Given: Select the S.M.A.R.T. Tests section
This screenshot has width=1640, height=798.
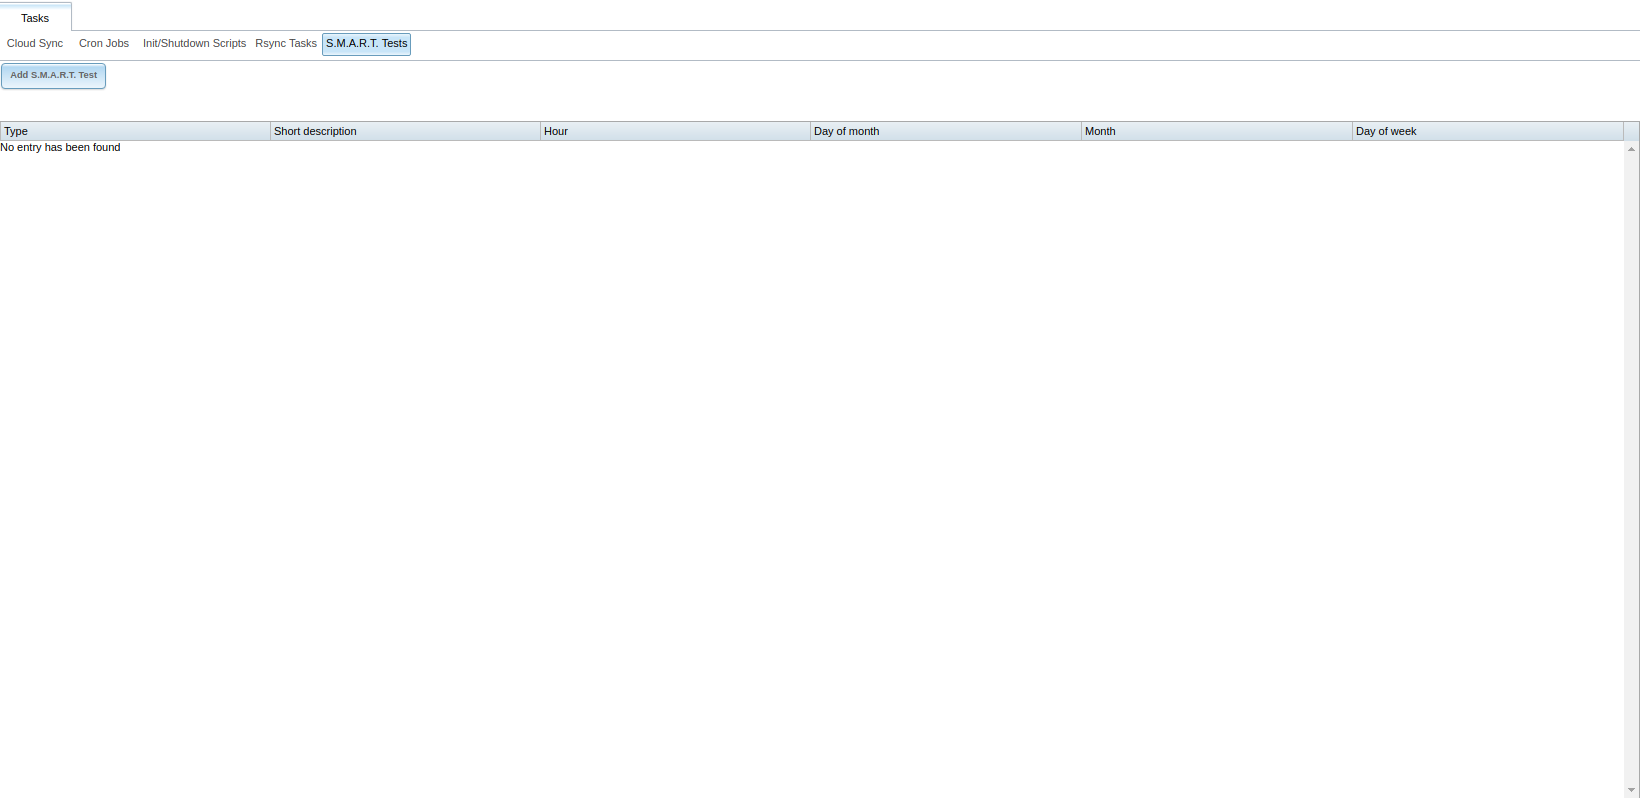Looking at the screenshot, I should (x=367, y=44).
